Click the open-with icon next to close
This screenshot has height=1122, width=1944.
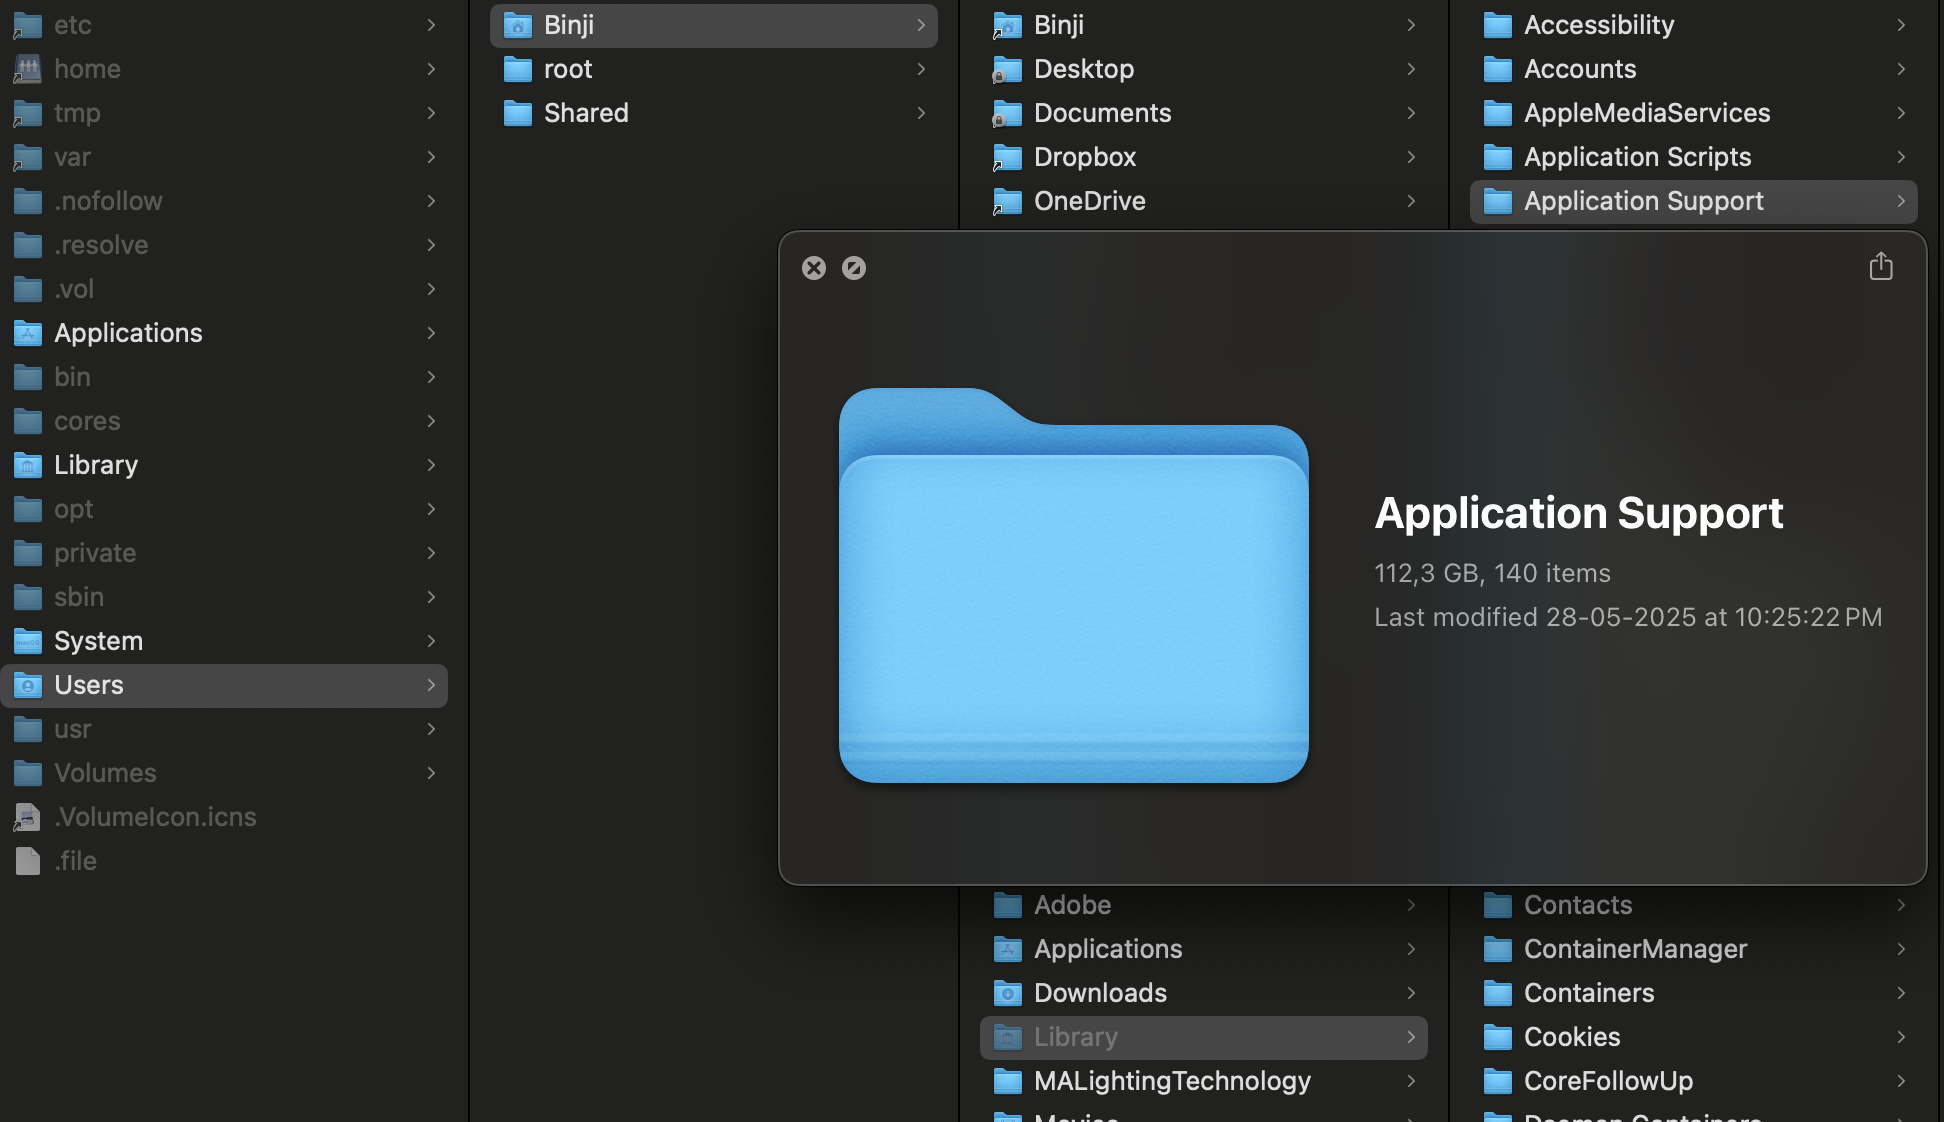(854, 268)
